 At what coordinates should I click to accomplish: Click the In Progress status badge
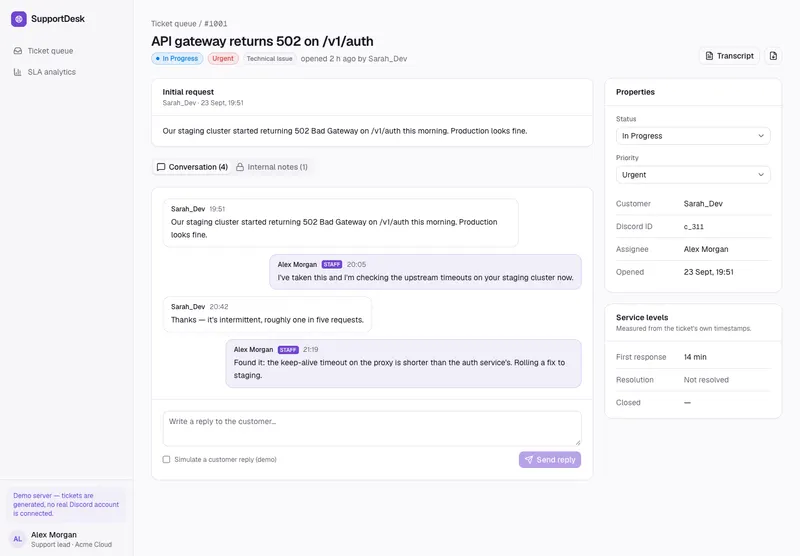pos(177,59)
